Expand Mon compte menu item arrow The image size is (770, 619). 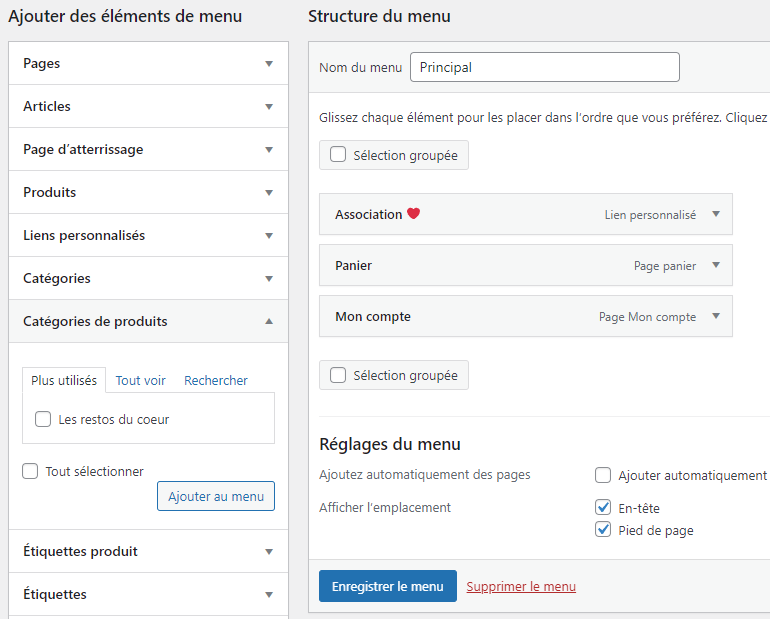716,316
